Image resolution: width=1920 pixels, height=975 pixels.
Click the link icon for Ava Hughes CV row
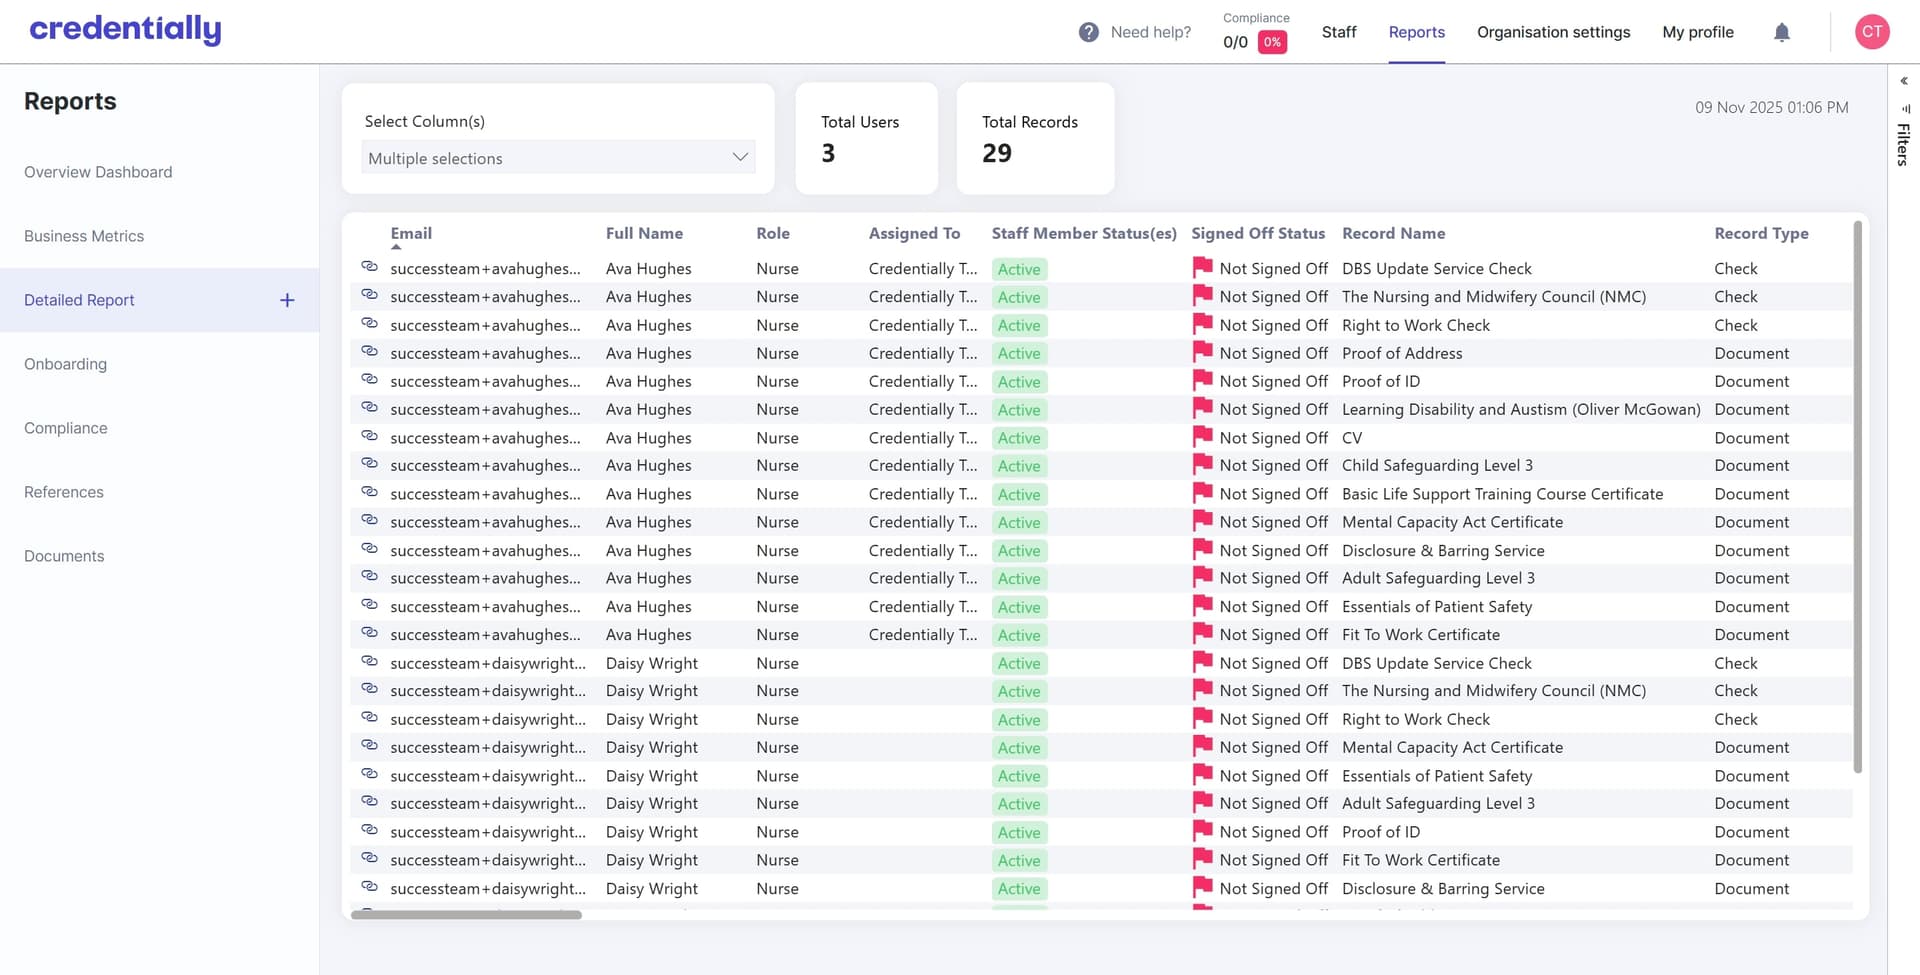pyautogui.click(x=369, y=436)
